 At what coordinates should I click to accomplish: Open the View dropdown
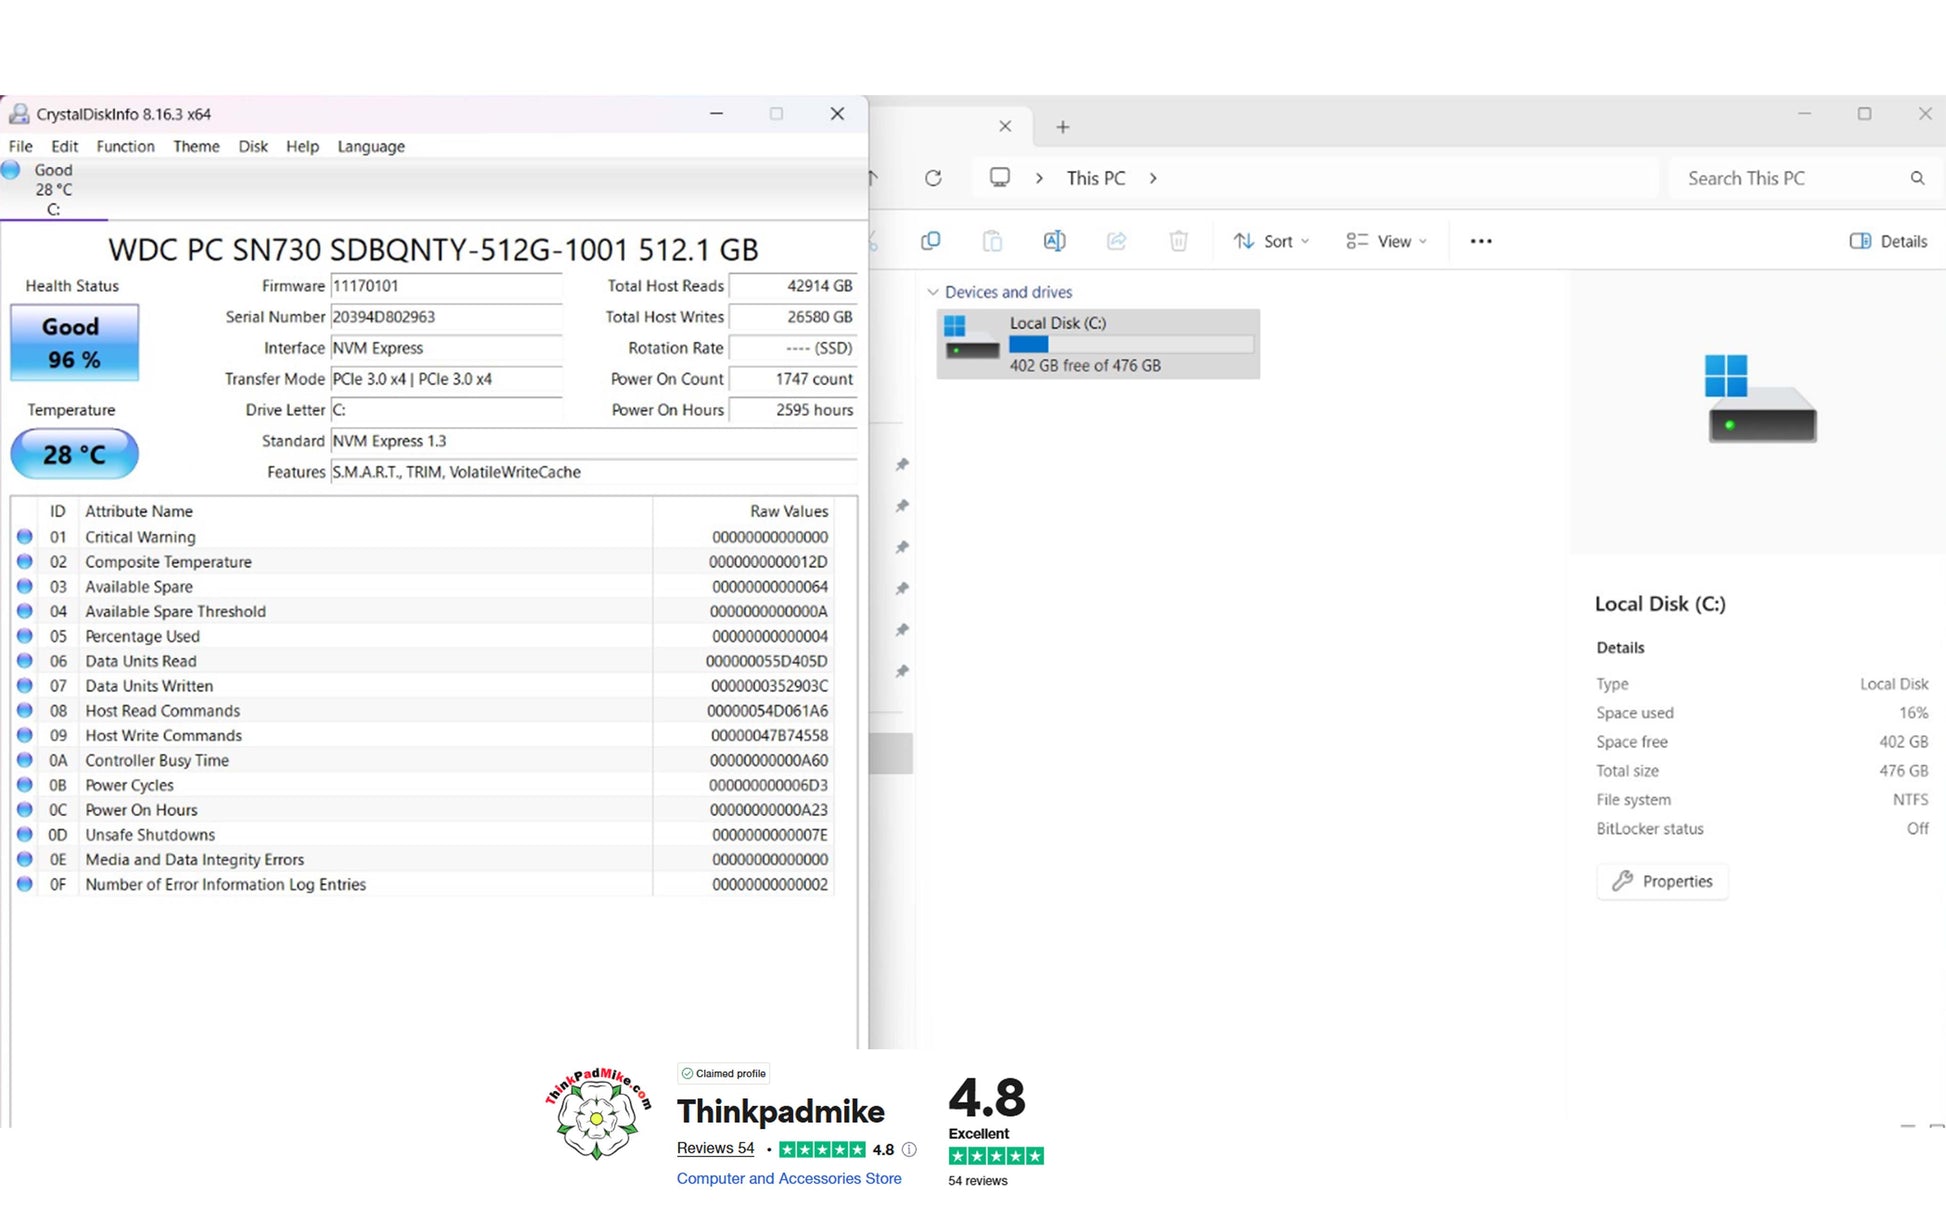(1386, 241)
